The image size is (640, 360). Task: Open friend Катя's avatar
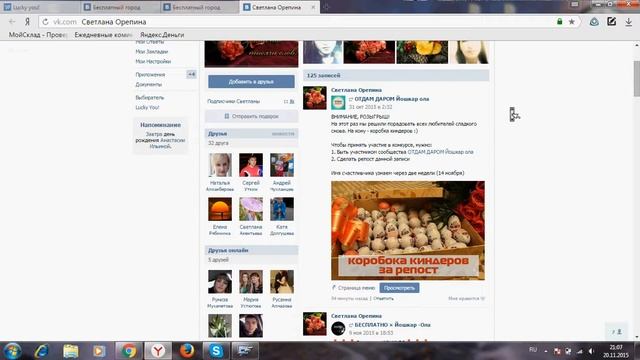282,209
